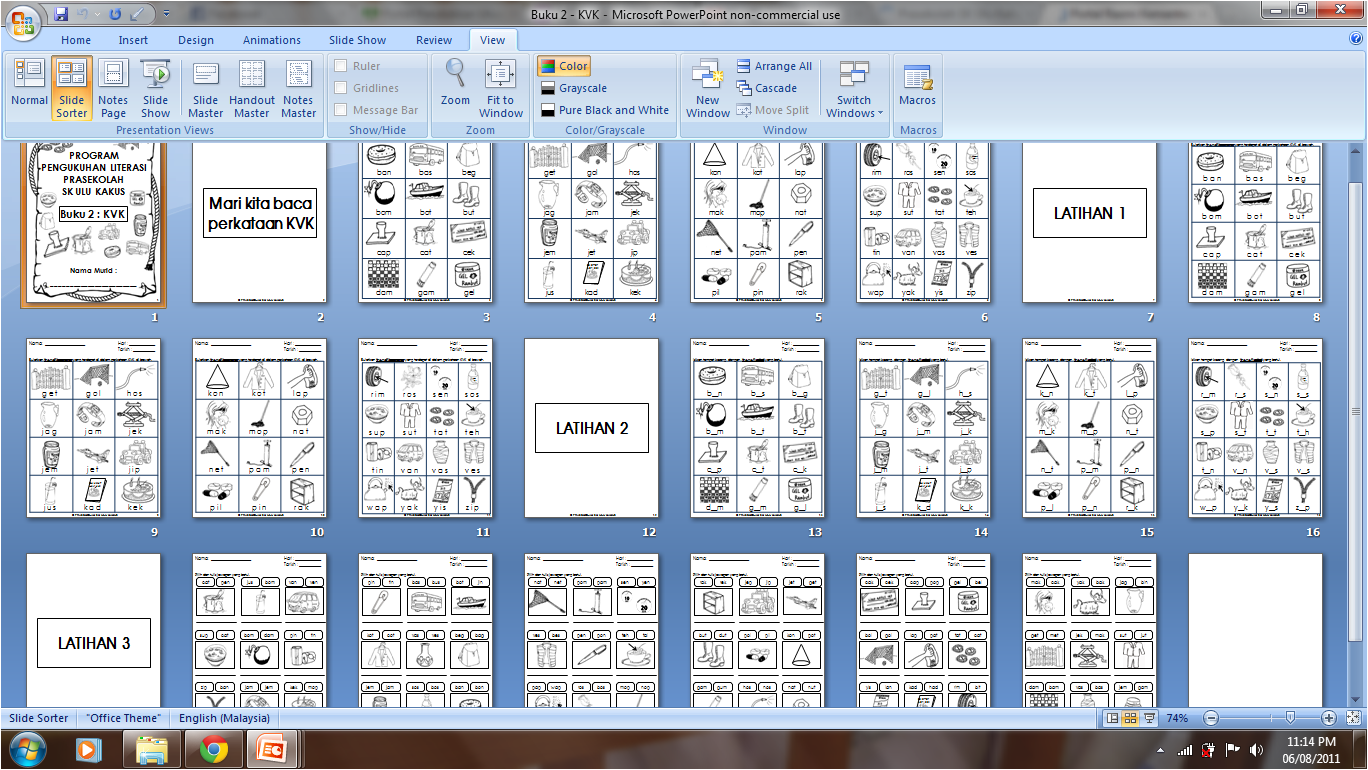Click the "Office Theme" status bar button
Viewport: 1368px width, 770px height.
[x=123, y=718]
